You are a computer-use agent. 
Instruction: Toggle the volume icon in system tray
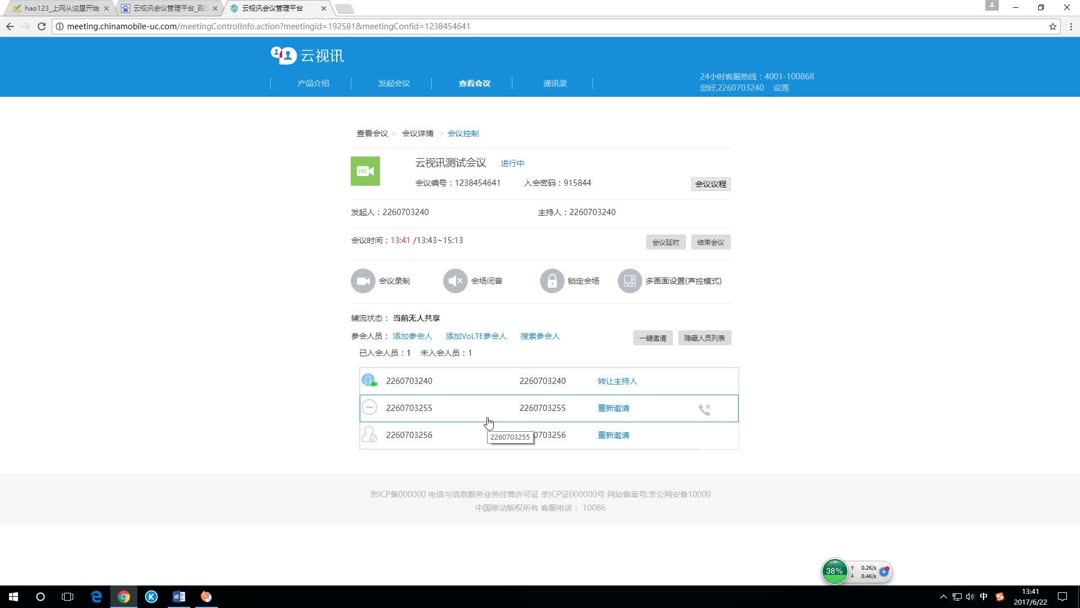click(970, 596)
